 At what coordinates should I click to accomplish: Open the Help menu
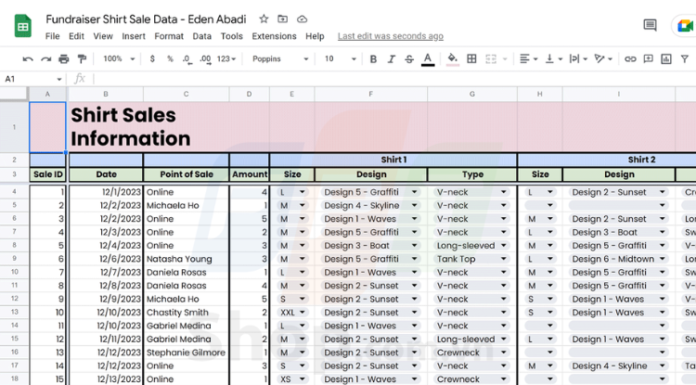[x=315, y=36]
